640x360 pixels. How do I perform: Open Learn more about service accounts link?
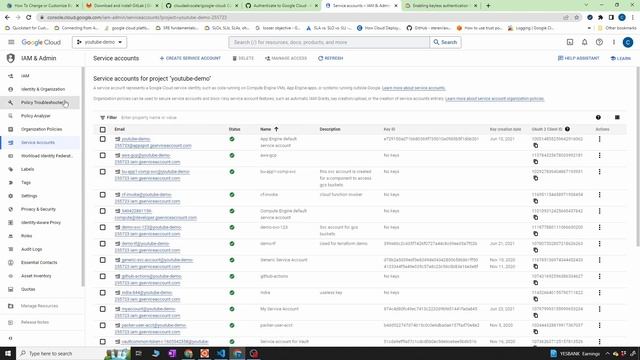(x=413, y=88)
